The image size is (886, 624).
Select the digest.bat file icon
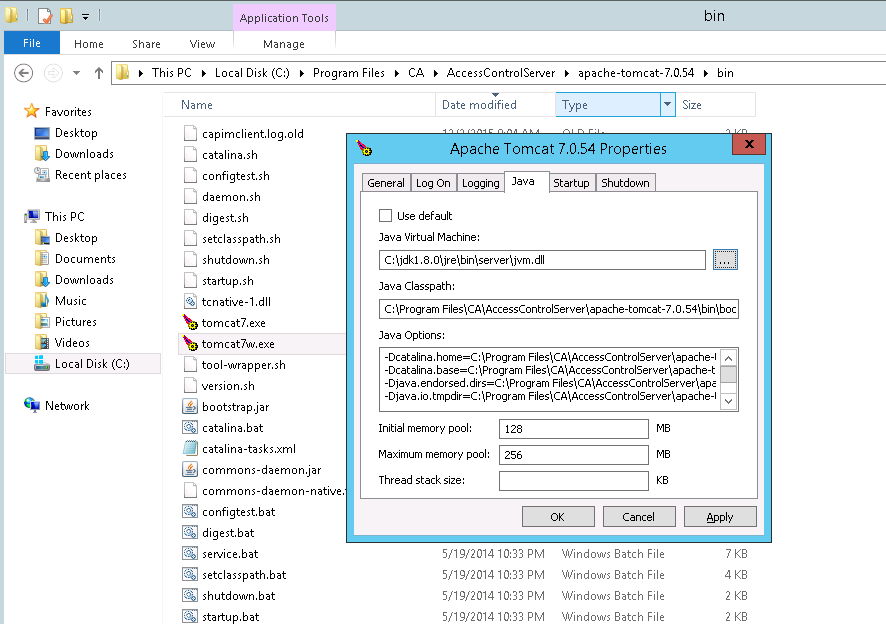click(190, 532)
